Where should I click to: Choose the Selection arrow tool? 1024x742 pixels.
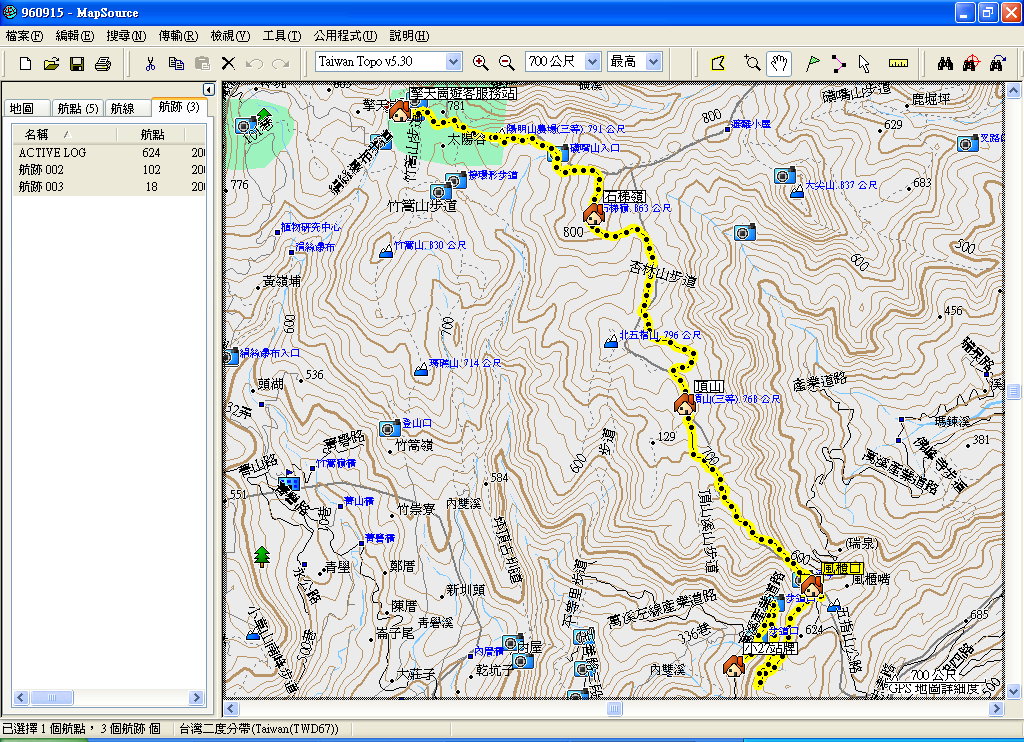(865, 63)
